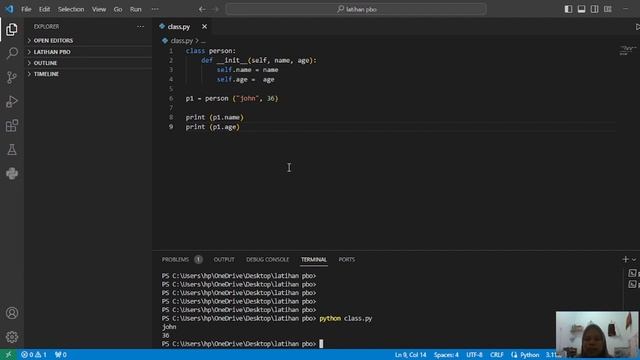Click the terminal input cursor prompt
This screenshot has height=360, width=640.
[321, 344]
